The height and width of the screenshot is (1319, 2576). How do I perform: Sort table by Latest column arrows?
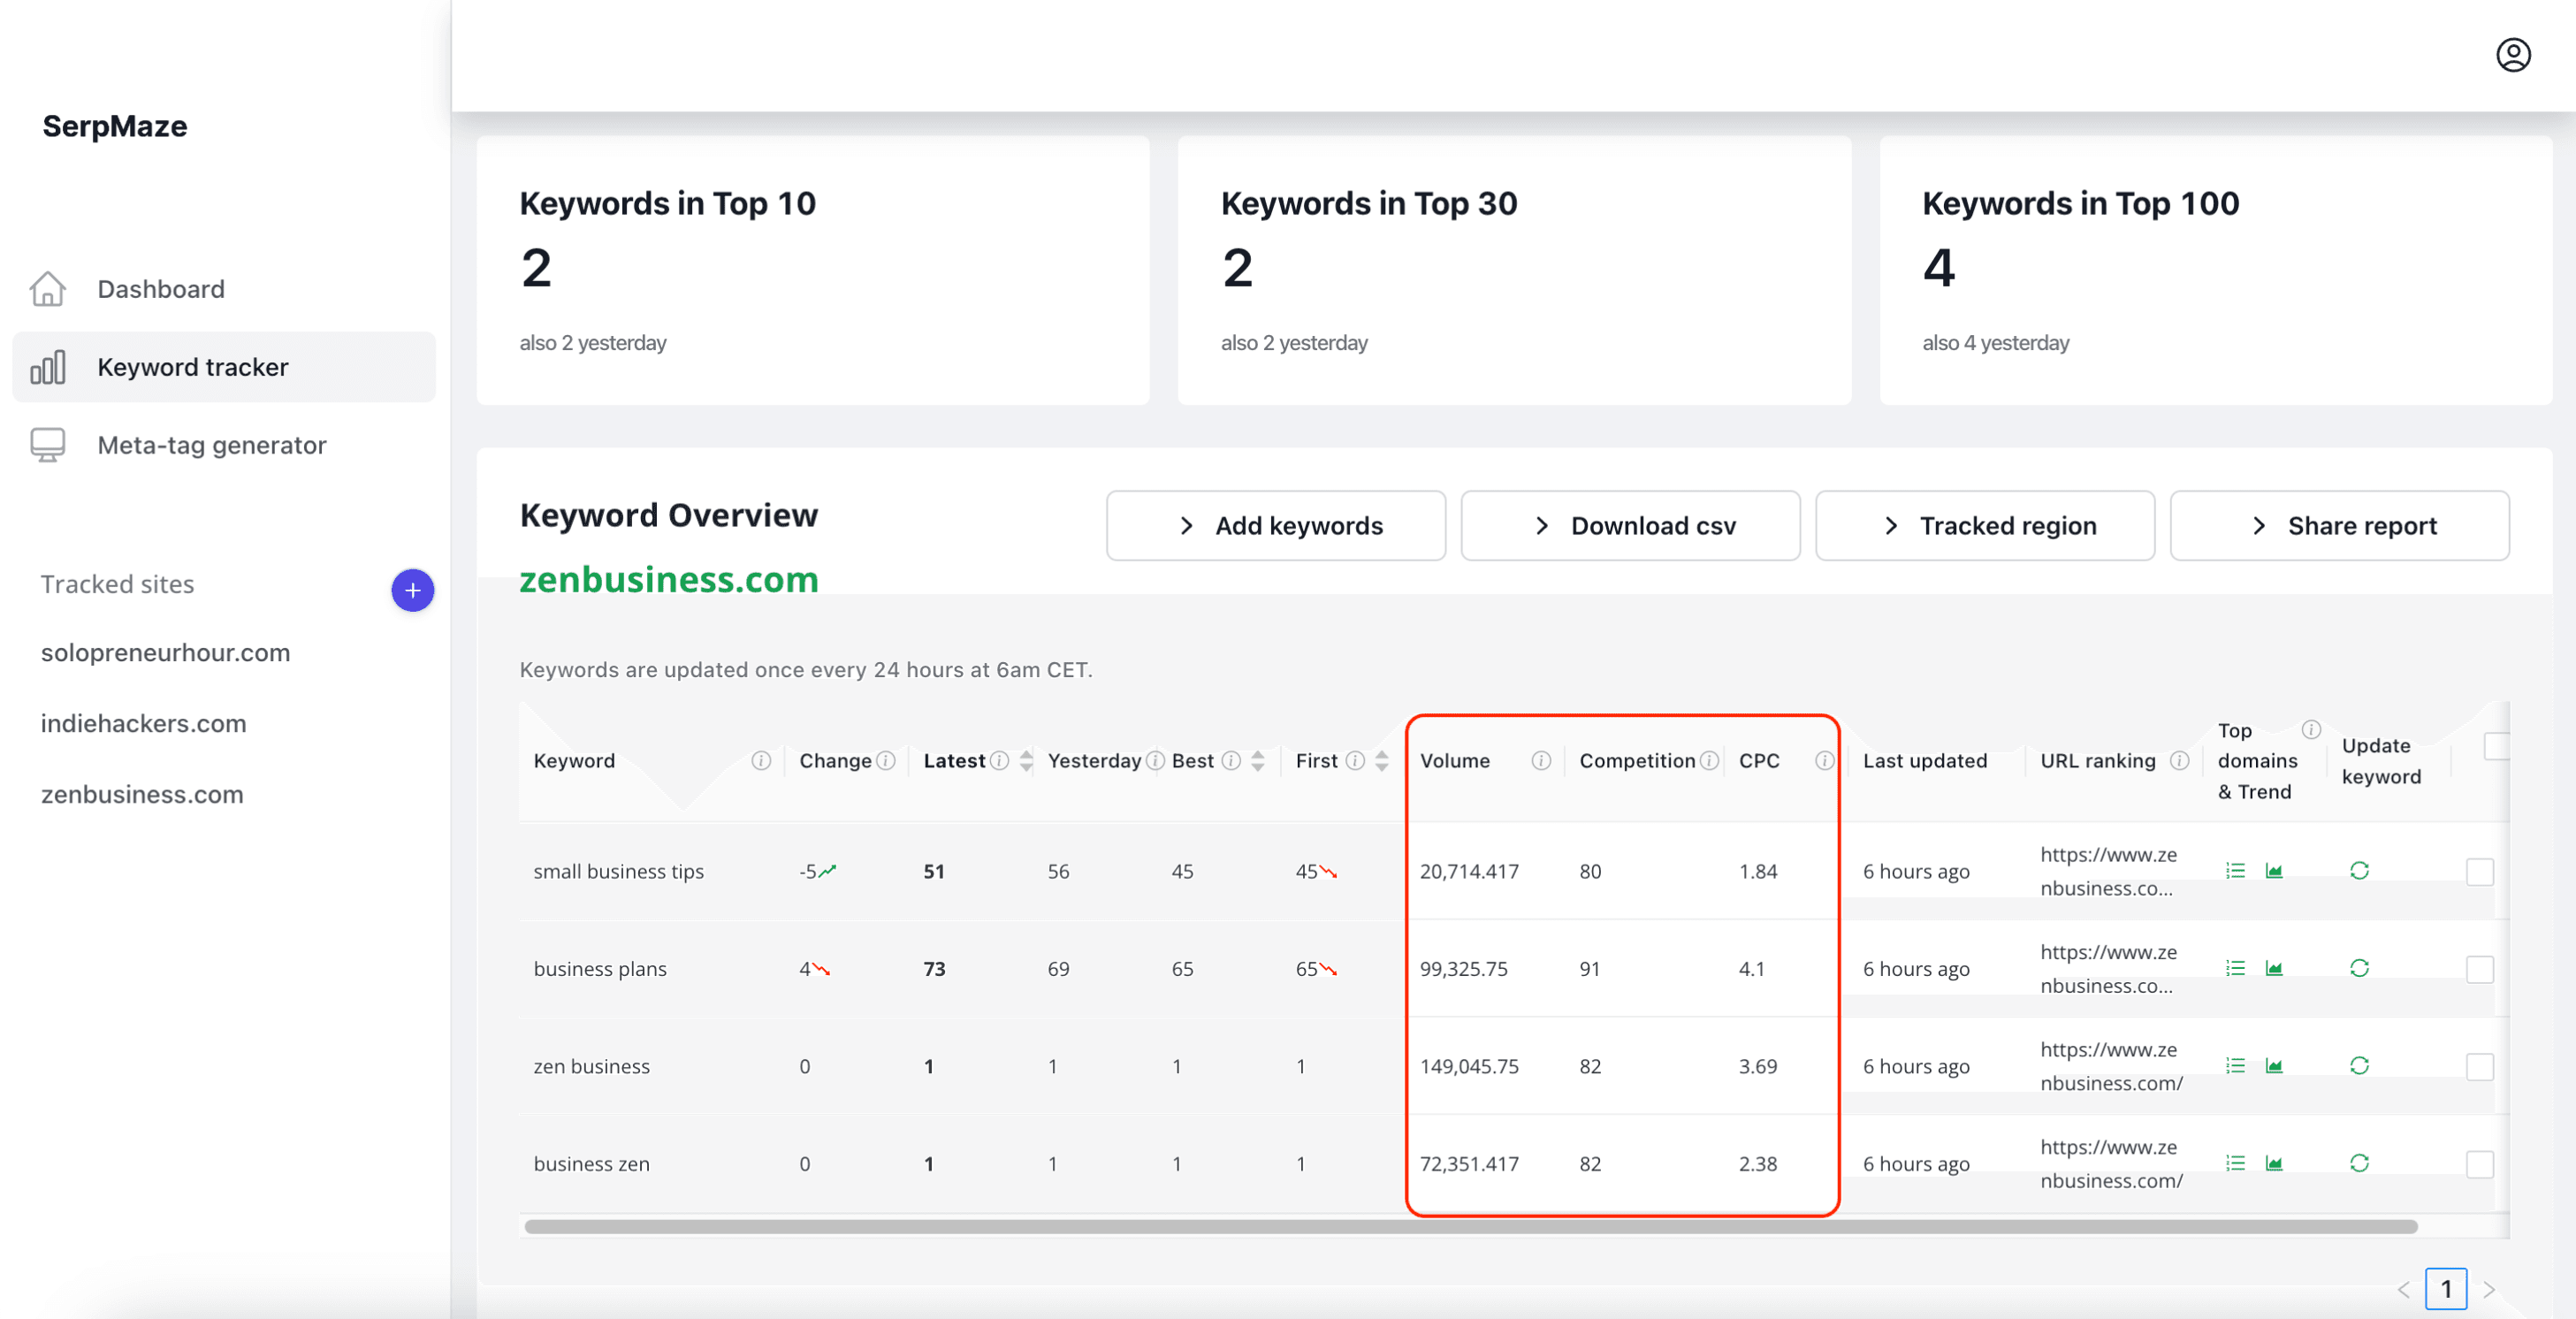[x=1025, y=761]
